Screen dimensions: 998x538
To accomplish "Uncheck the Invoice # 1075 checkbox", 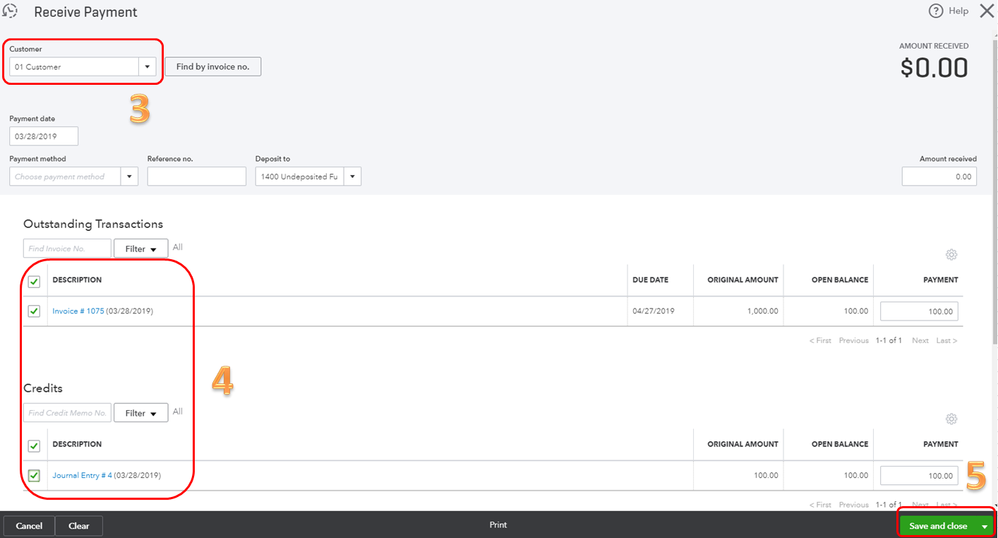I will point(34,311).
